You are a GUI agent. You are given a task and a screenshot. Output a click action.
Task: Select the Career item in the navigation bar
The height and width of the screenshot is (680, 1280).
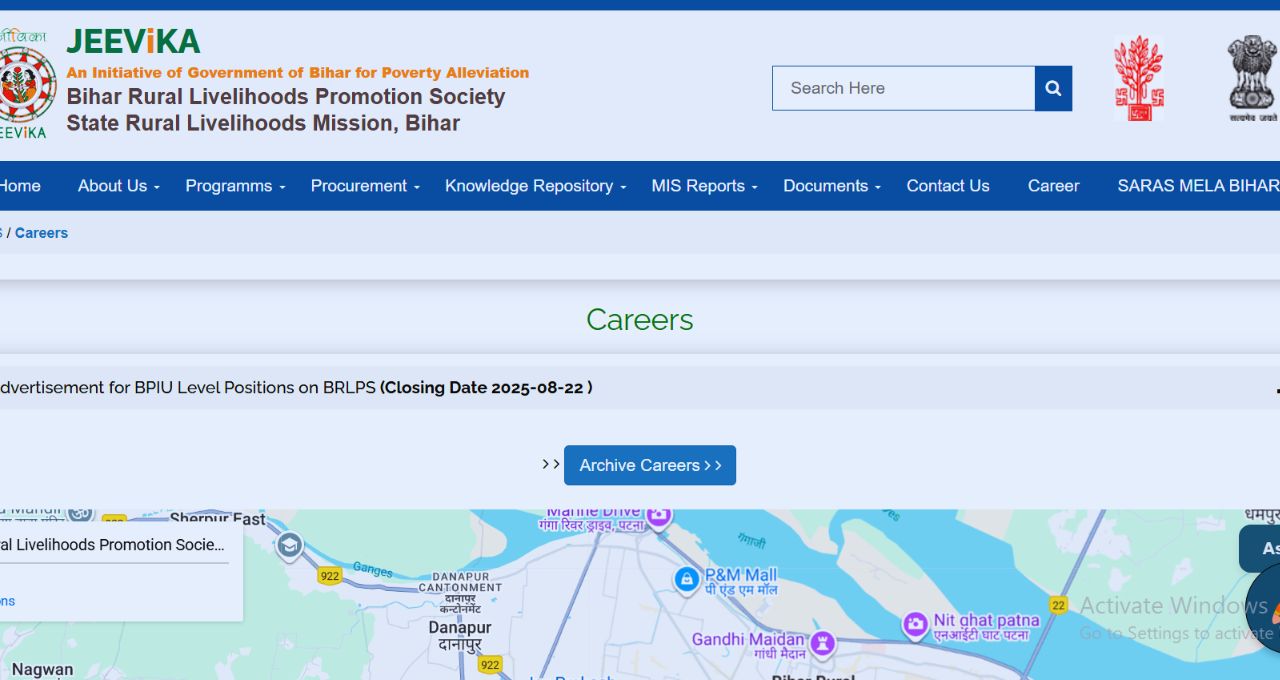pos(1054,186)
